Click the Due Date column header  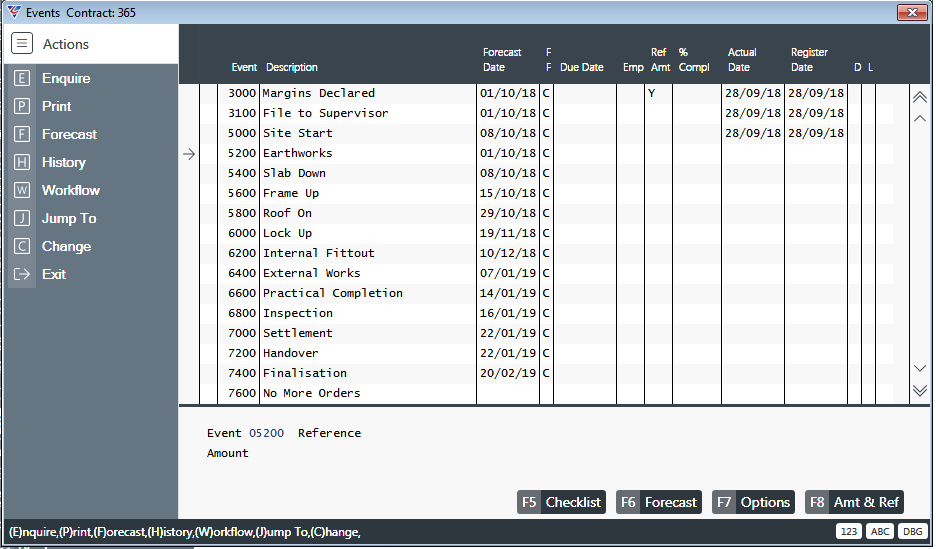(581, 67)
